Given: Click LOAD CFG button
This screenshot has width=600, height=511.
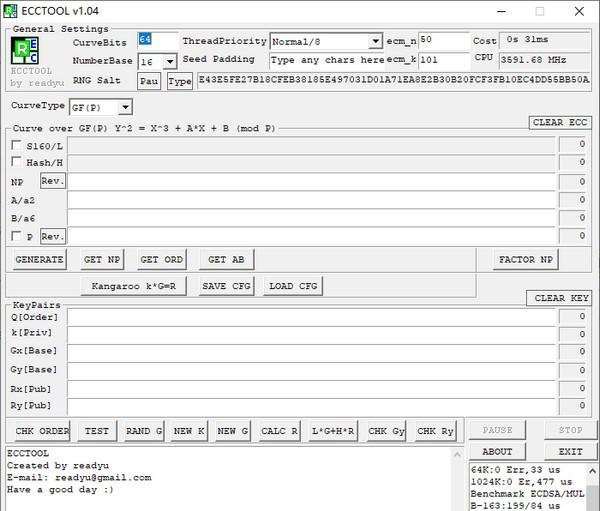Looking at the screenshot, I should click(293, 286).
